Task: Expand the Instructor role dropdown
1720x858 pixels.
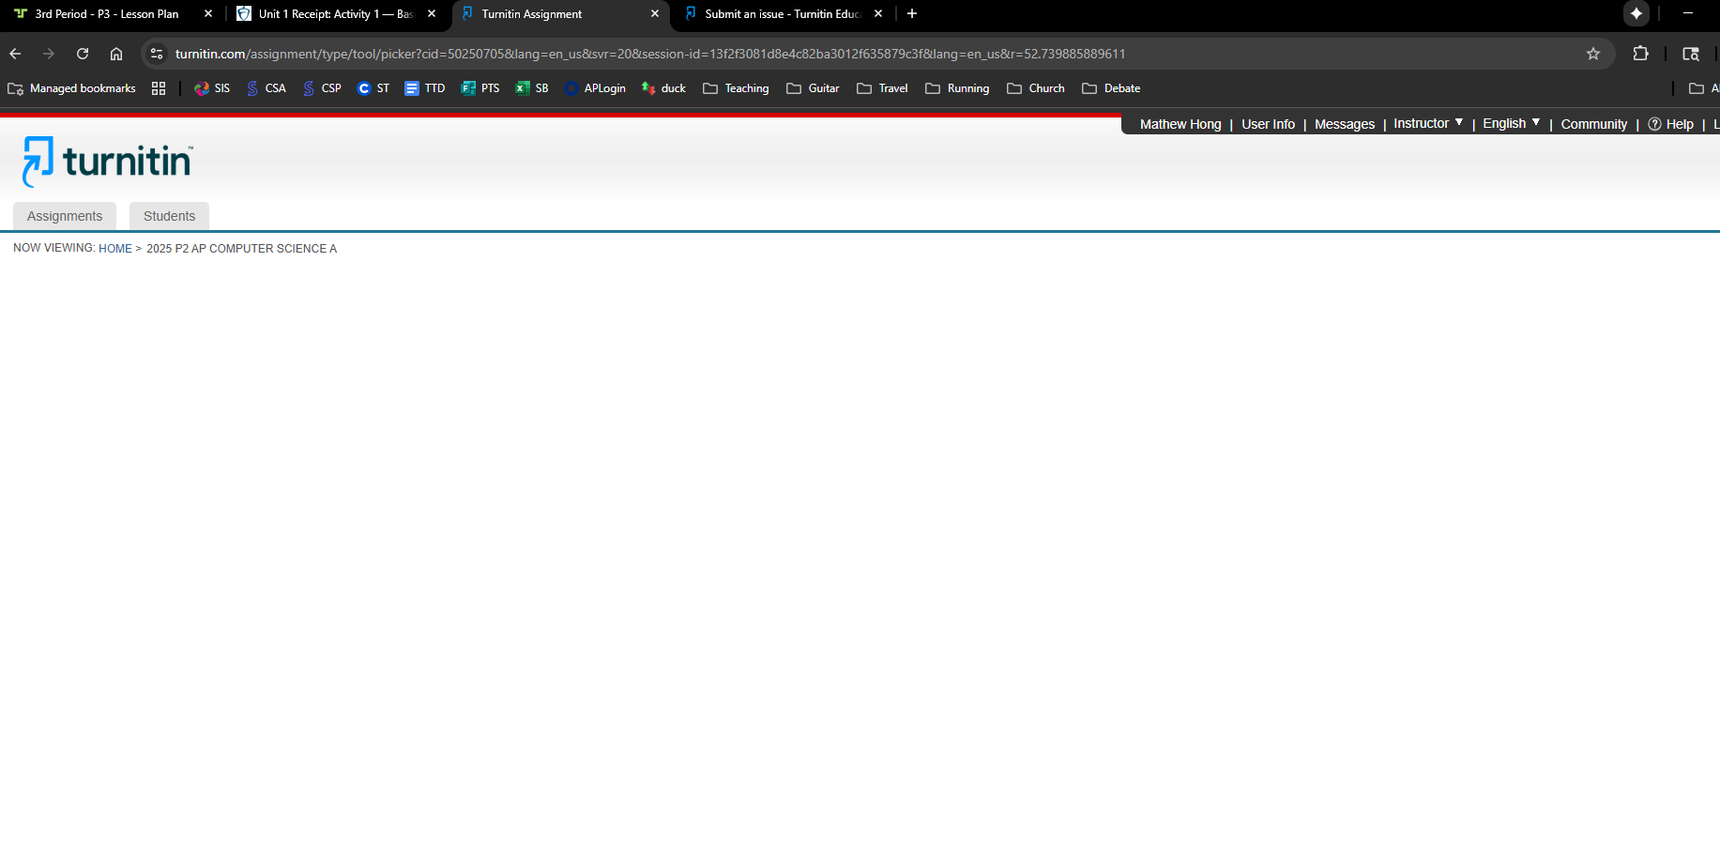Action: (x=1427, y=124)
